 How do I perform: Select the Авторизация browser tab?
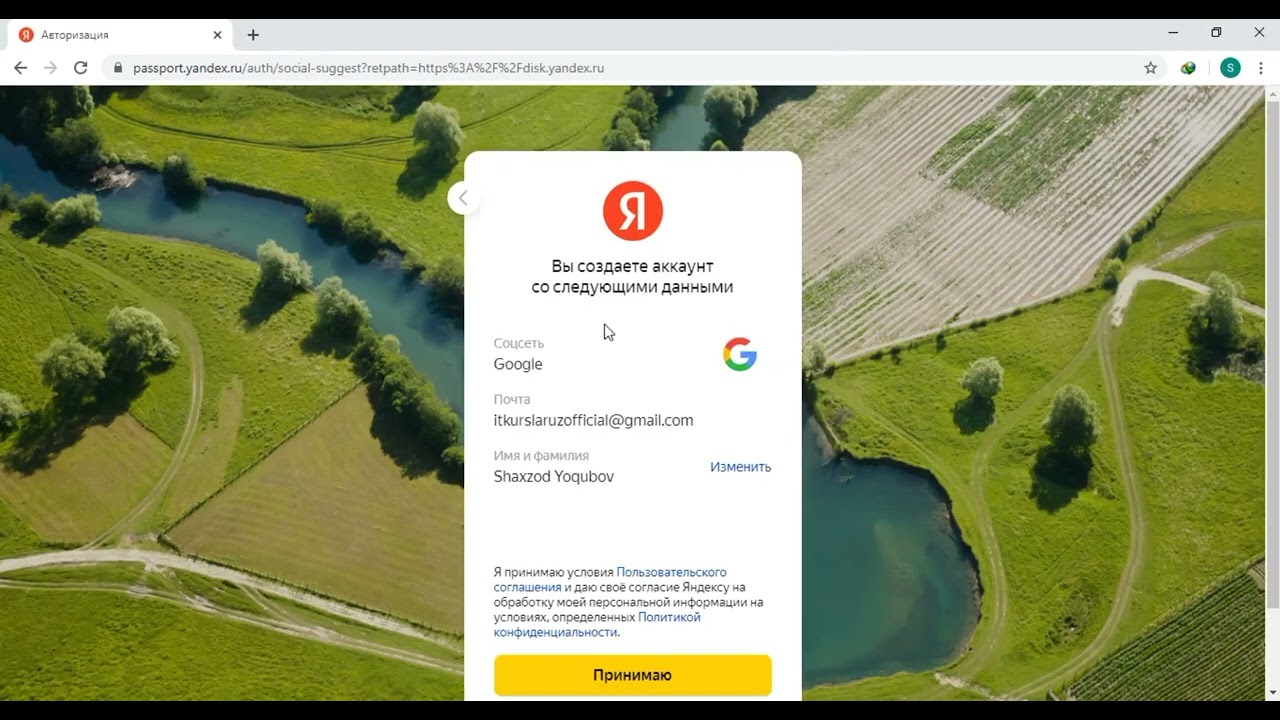121,35
